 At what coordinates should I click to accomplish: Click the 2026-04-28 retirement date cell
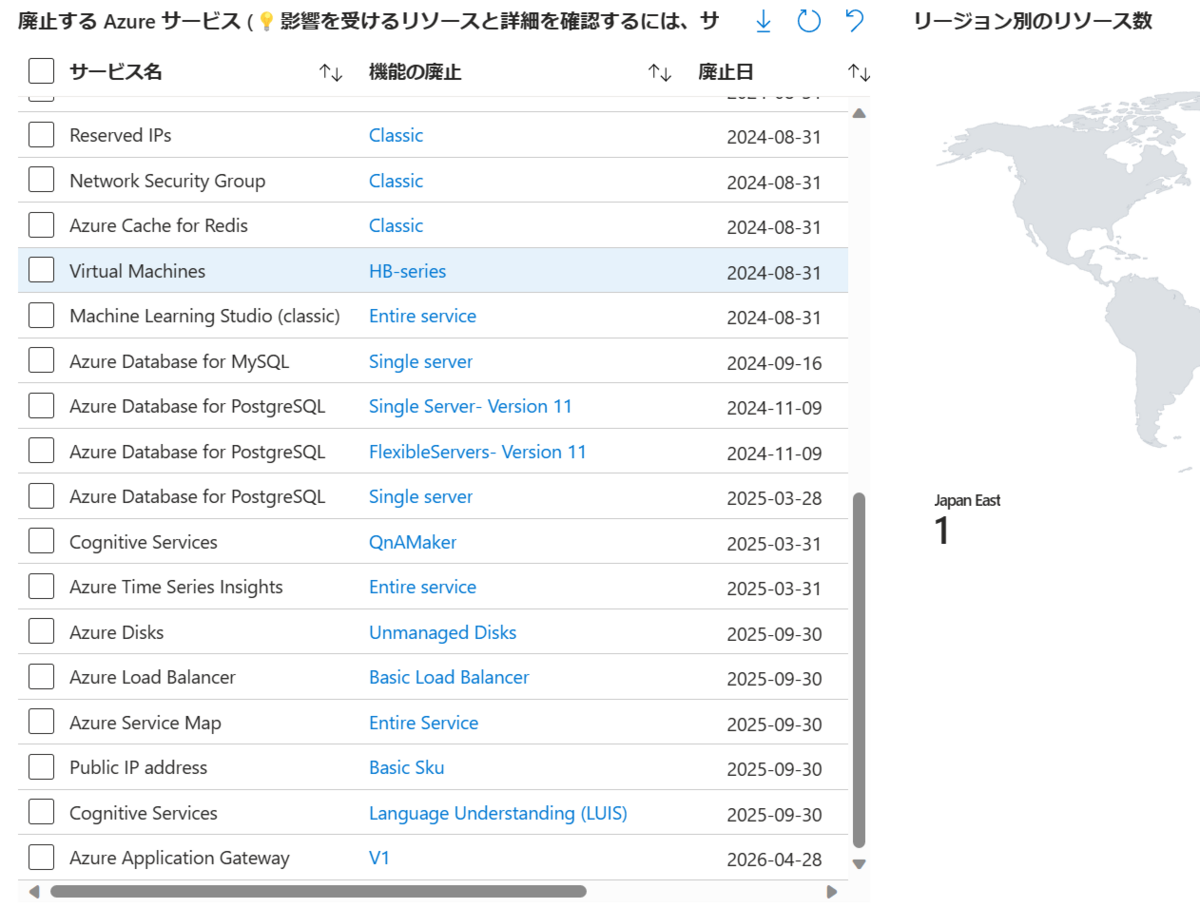pyautogui.click(x=774, y=860)
